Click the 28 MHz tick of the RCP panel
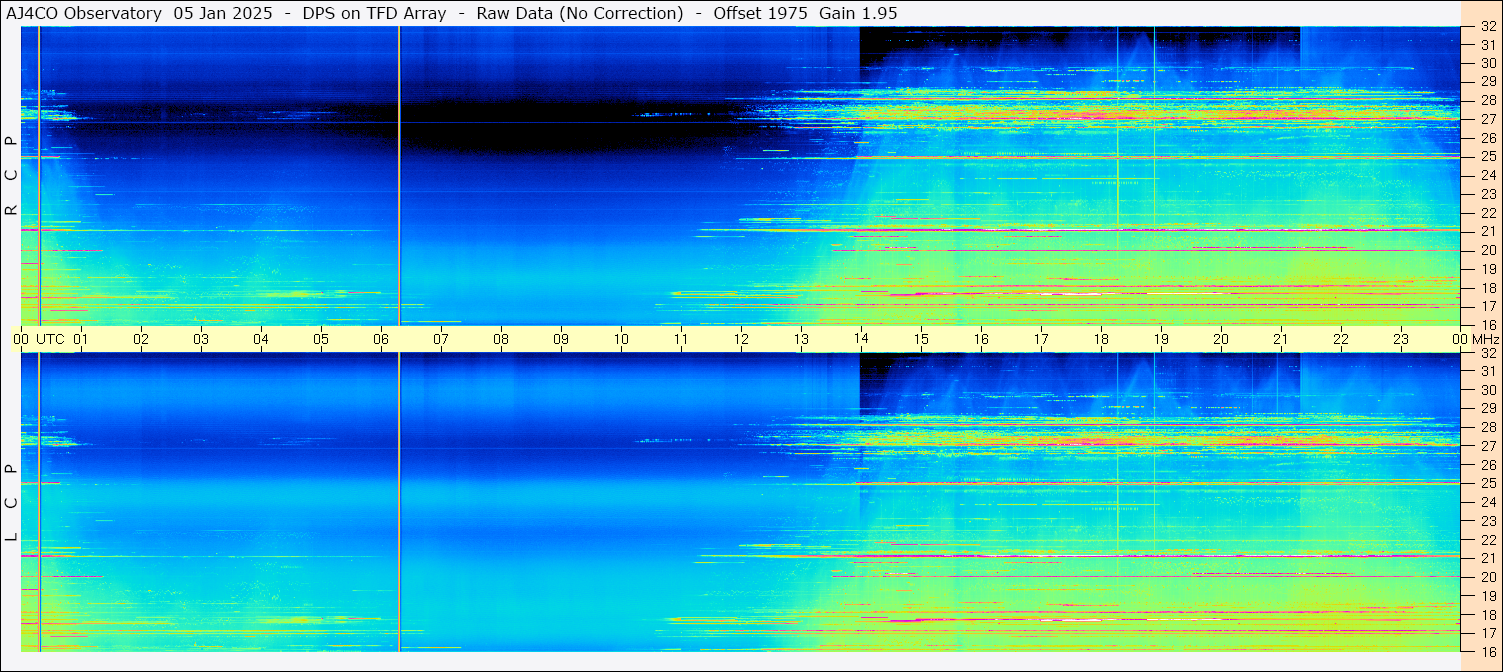The width and height of the screenshot is (1503, 672). 1488,100
